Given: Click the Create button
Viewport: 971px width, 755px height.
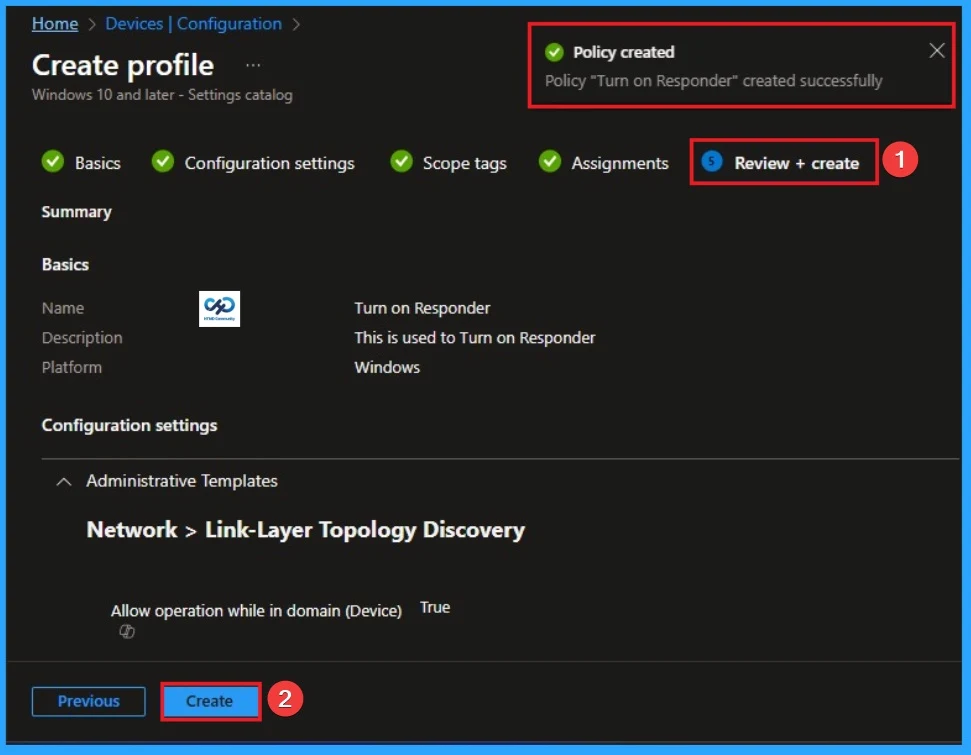Looking at the screenshot, I should (x=210, y=701).
